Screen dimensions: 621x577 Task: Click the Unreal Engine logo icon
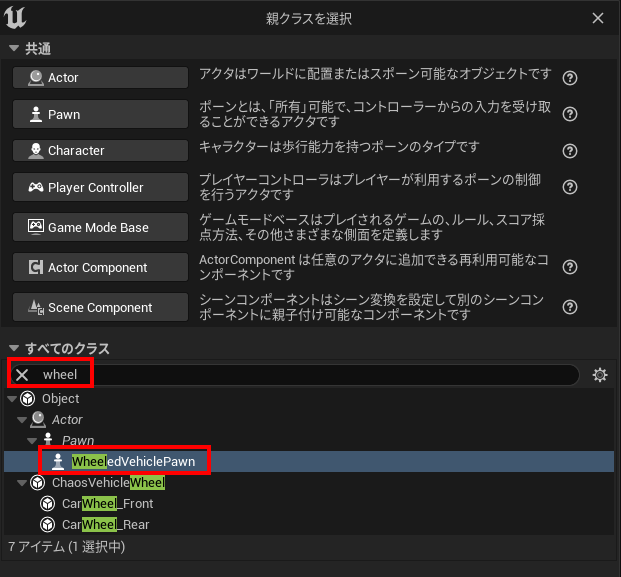click(x=15, y=18)
